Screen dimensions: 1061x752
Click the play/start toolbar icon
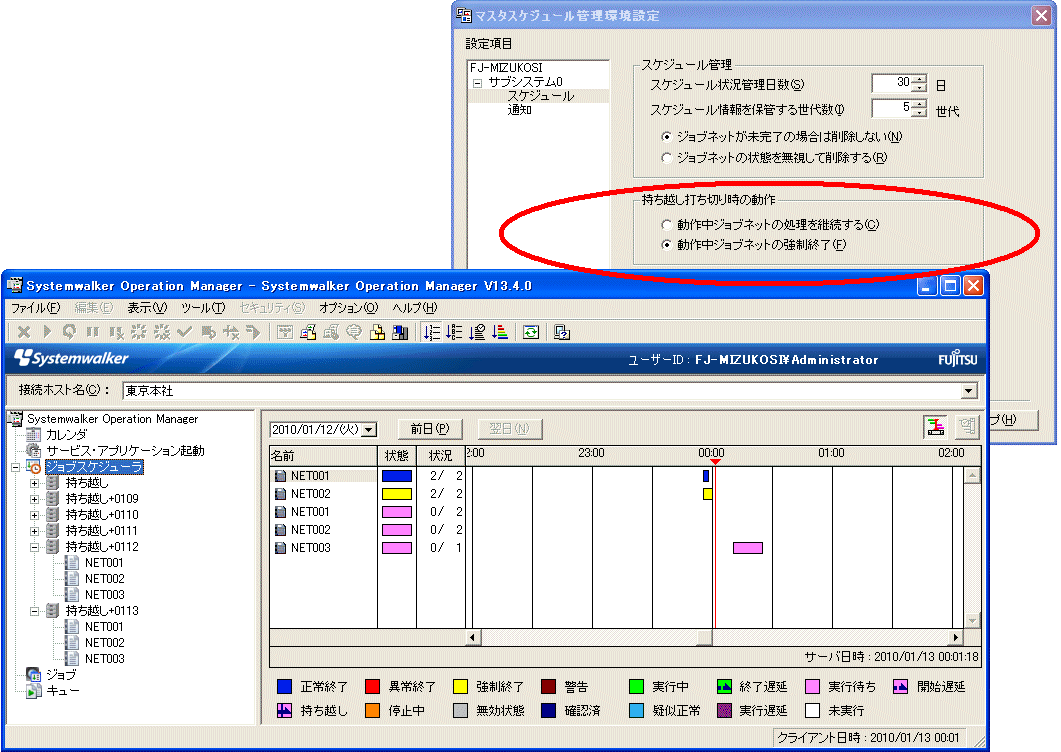click(x=47, y=332)
